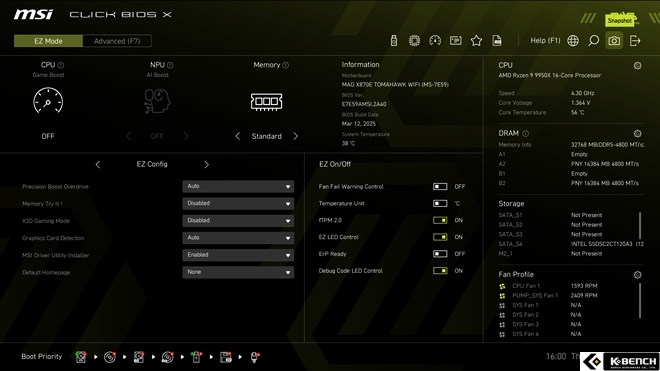Image resolution: width=660 pixels, height=371 pixels.
Task: Turn off Debug Code LED Control
Action: coord(440,271)
